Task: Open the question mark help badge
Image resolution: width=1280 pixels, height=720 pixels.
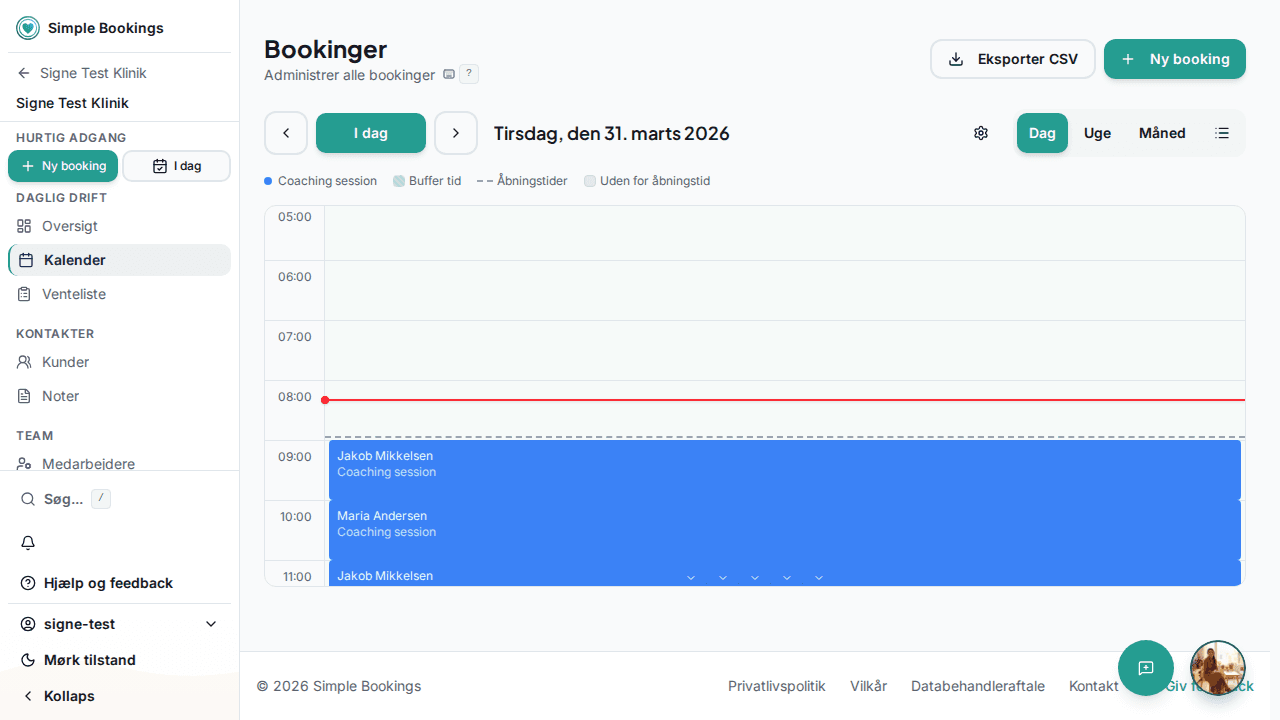Action: point(469,74)
